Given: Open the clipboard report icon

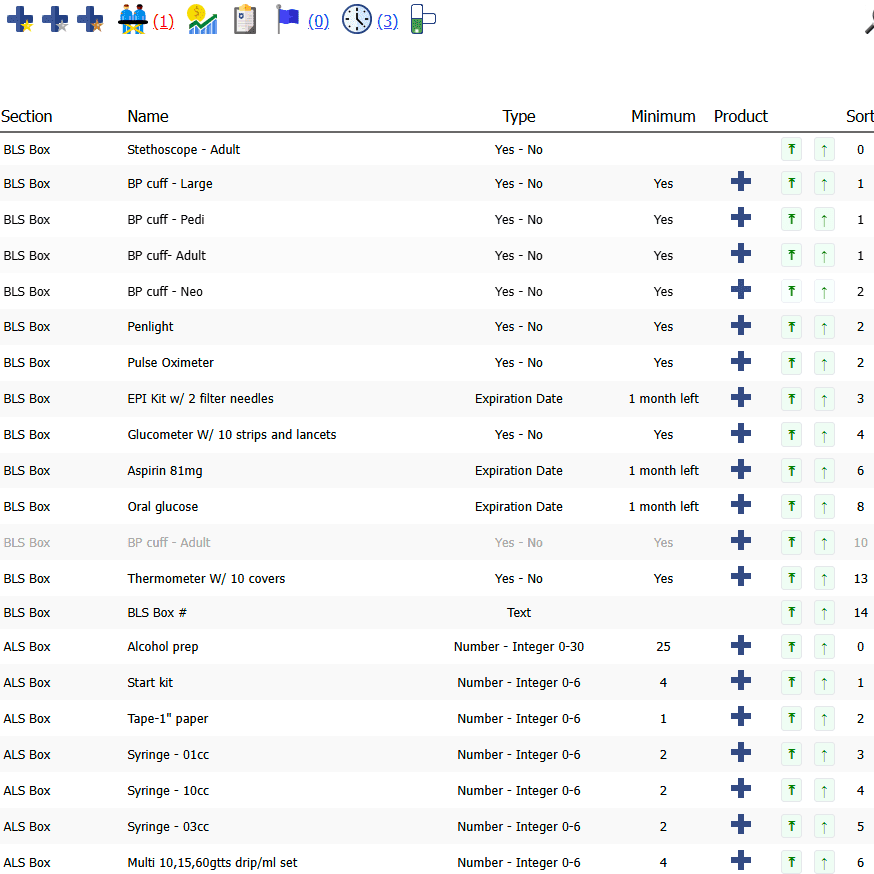Looking at the screenshot, I should 245,20.
